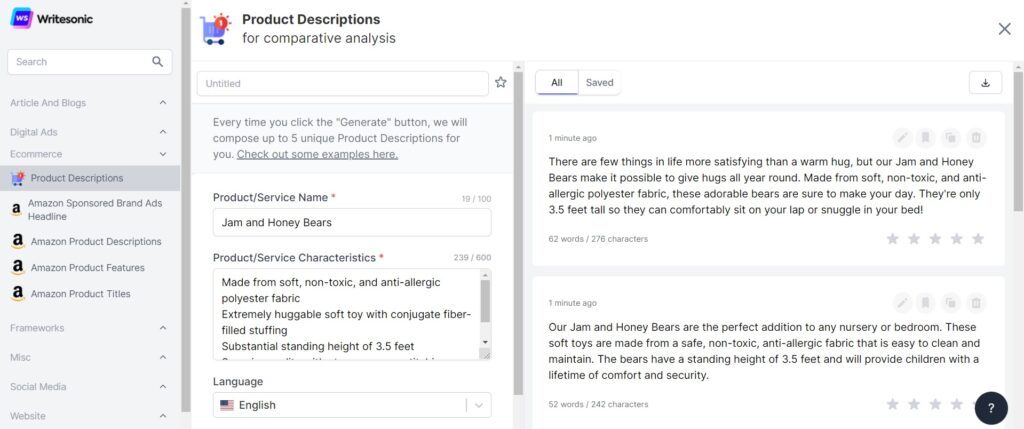Click the '52 words / 242 characters' count

(598, 404)
